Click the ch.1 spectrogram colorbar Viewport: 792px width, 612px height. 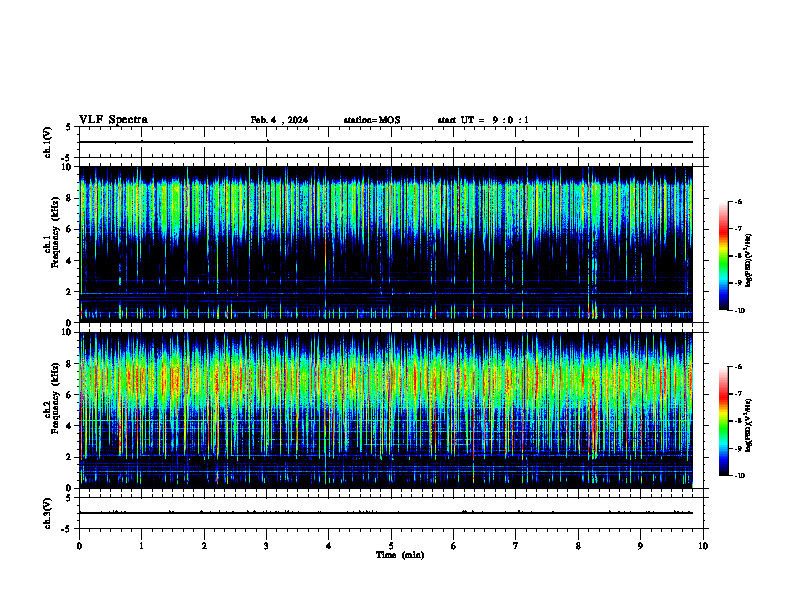pyautogui.click(x=723, y=256)
